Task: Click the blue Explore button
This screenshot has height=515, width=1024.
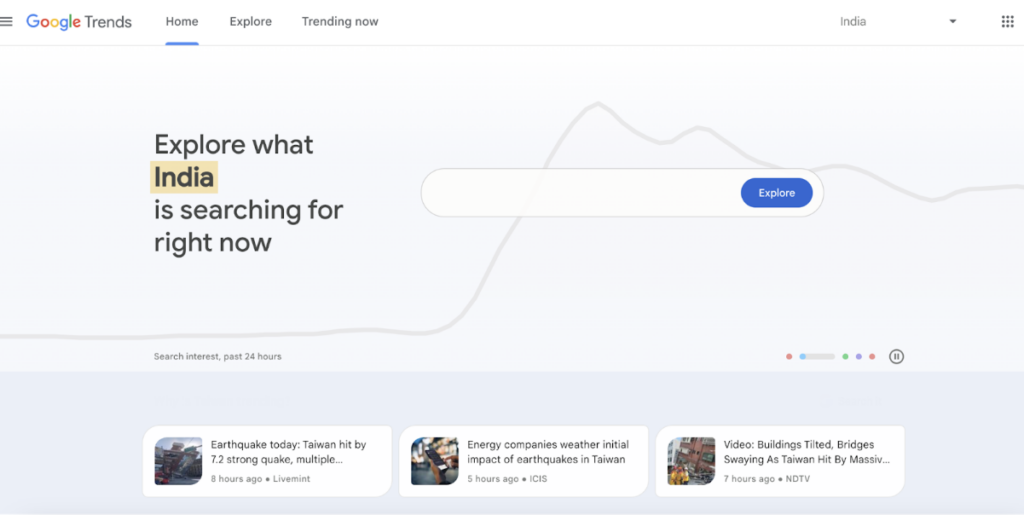Action: 776,193
